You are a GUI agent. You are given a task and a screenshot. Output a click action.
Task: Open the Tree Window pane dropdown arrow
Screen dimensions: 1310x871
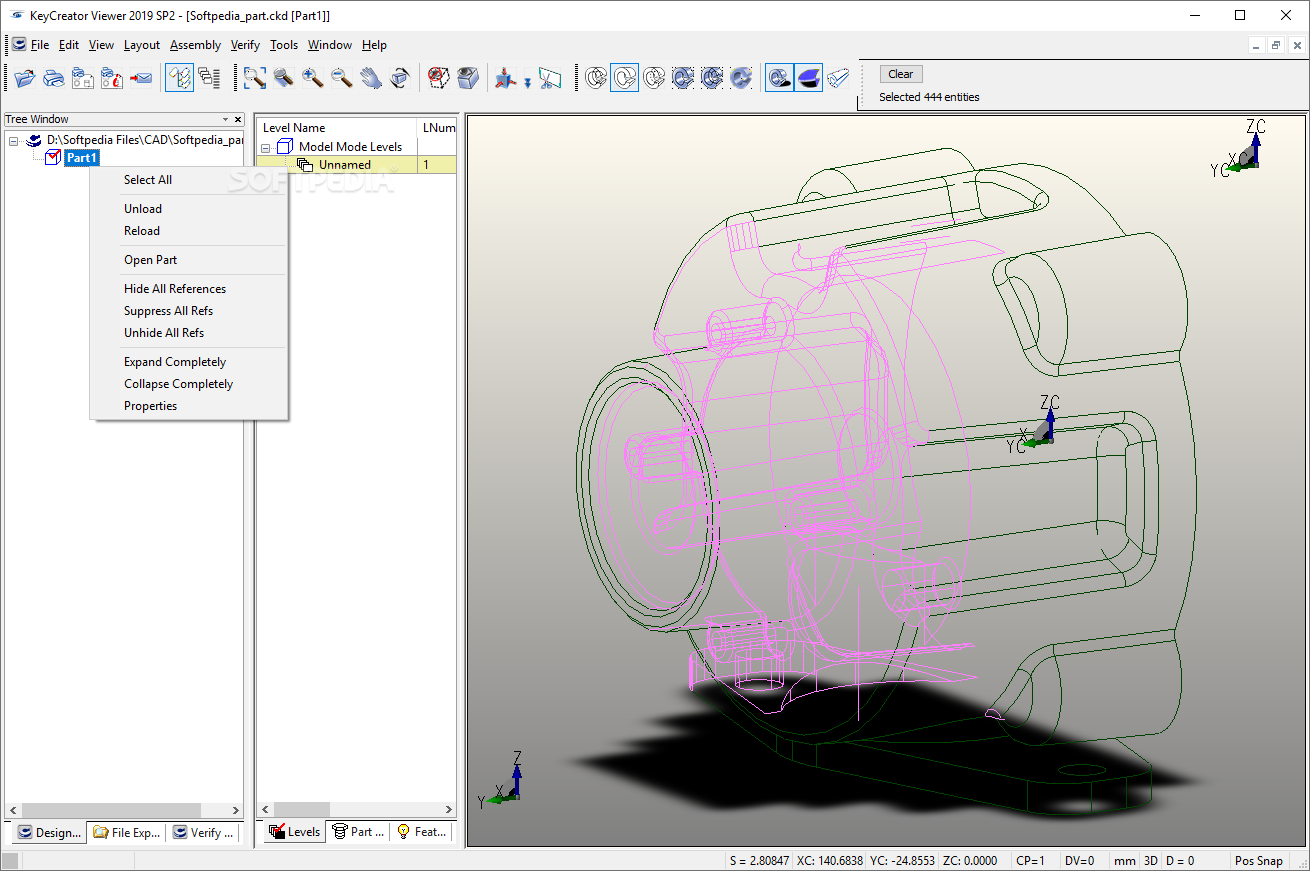[225, 120]
